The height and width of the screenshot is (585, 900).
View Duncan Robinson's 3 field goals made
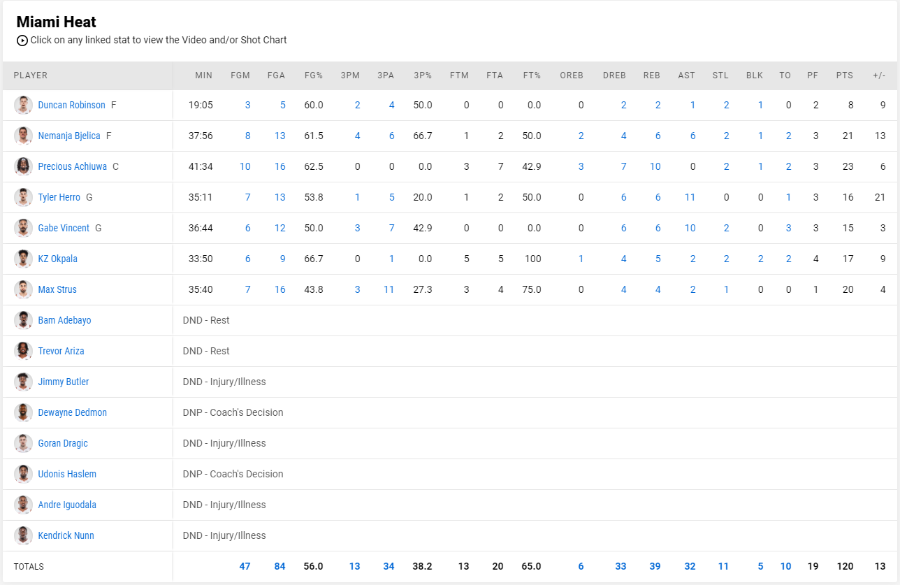click(x=247, y=105)
